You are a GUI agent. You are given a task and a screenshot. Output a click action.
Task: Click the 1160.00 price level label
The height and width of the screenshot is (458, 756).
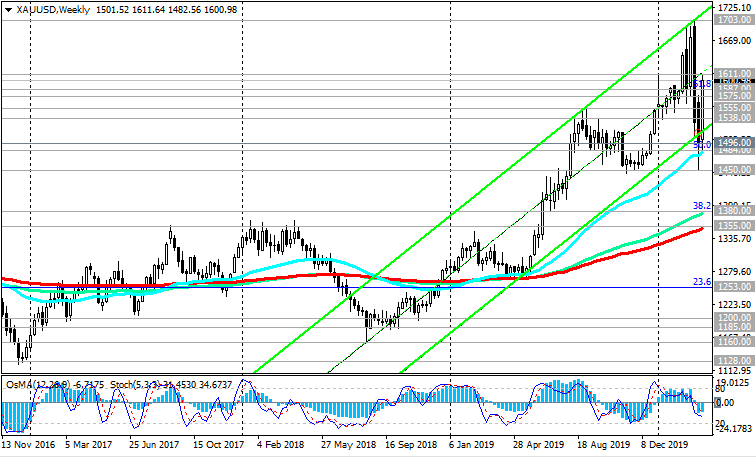click(x=734, y=341)
